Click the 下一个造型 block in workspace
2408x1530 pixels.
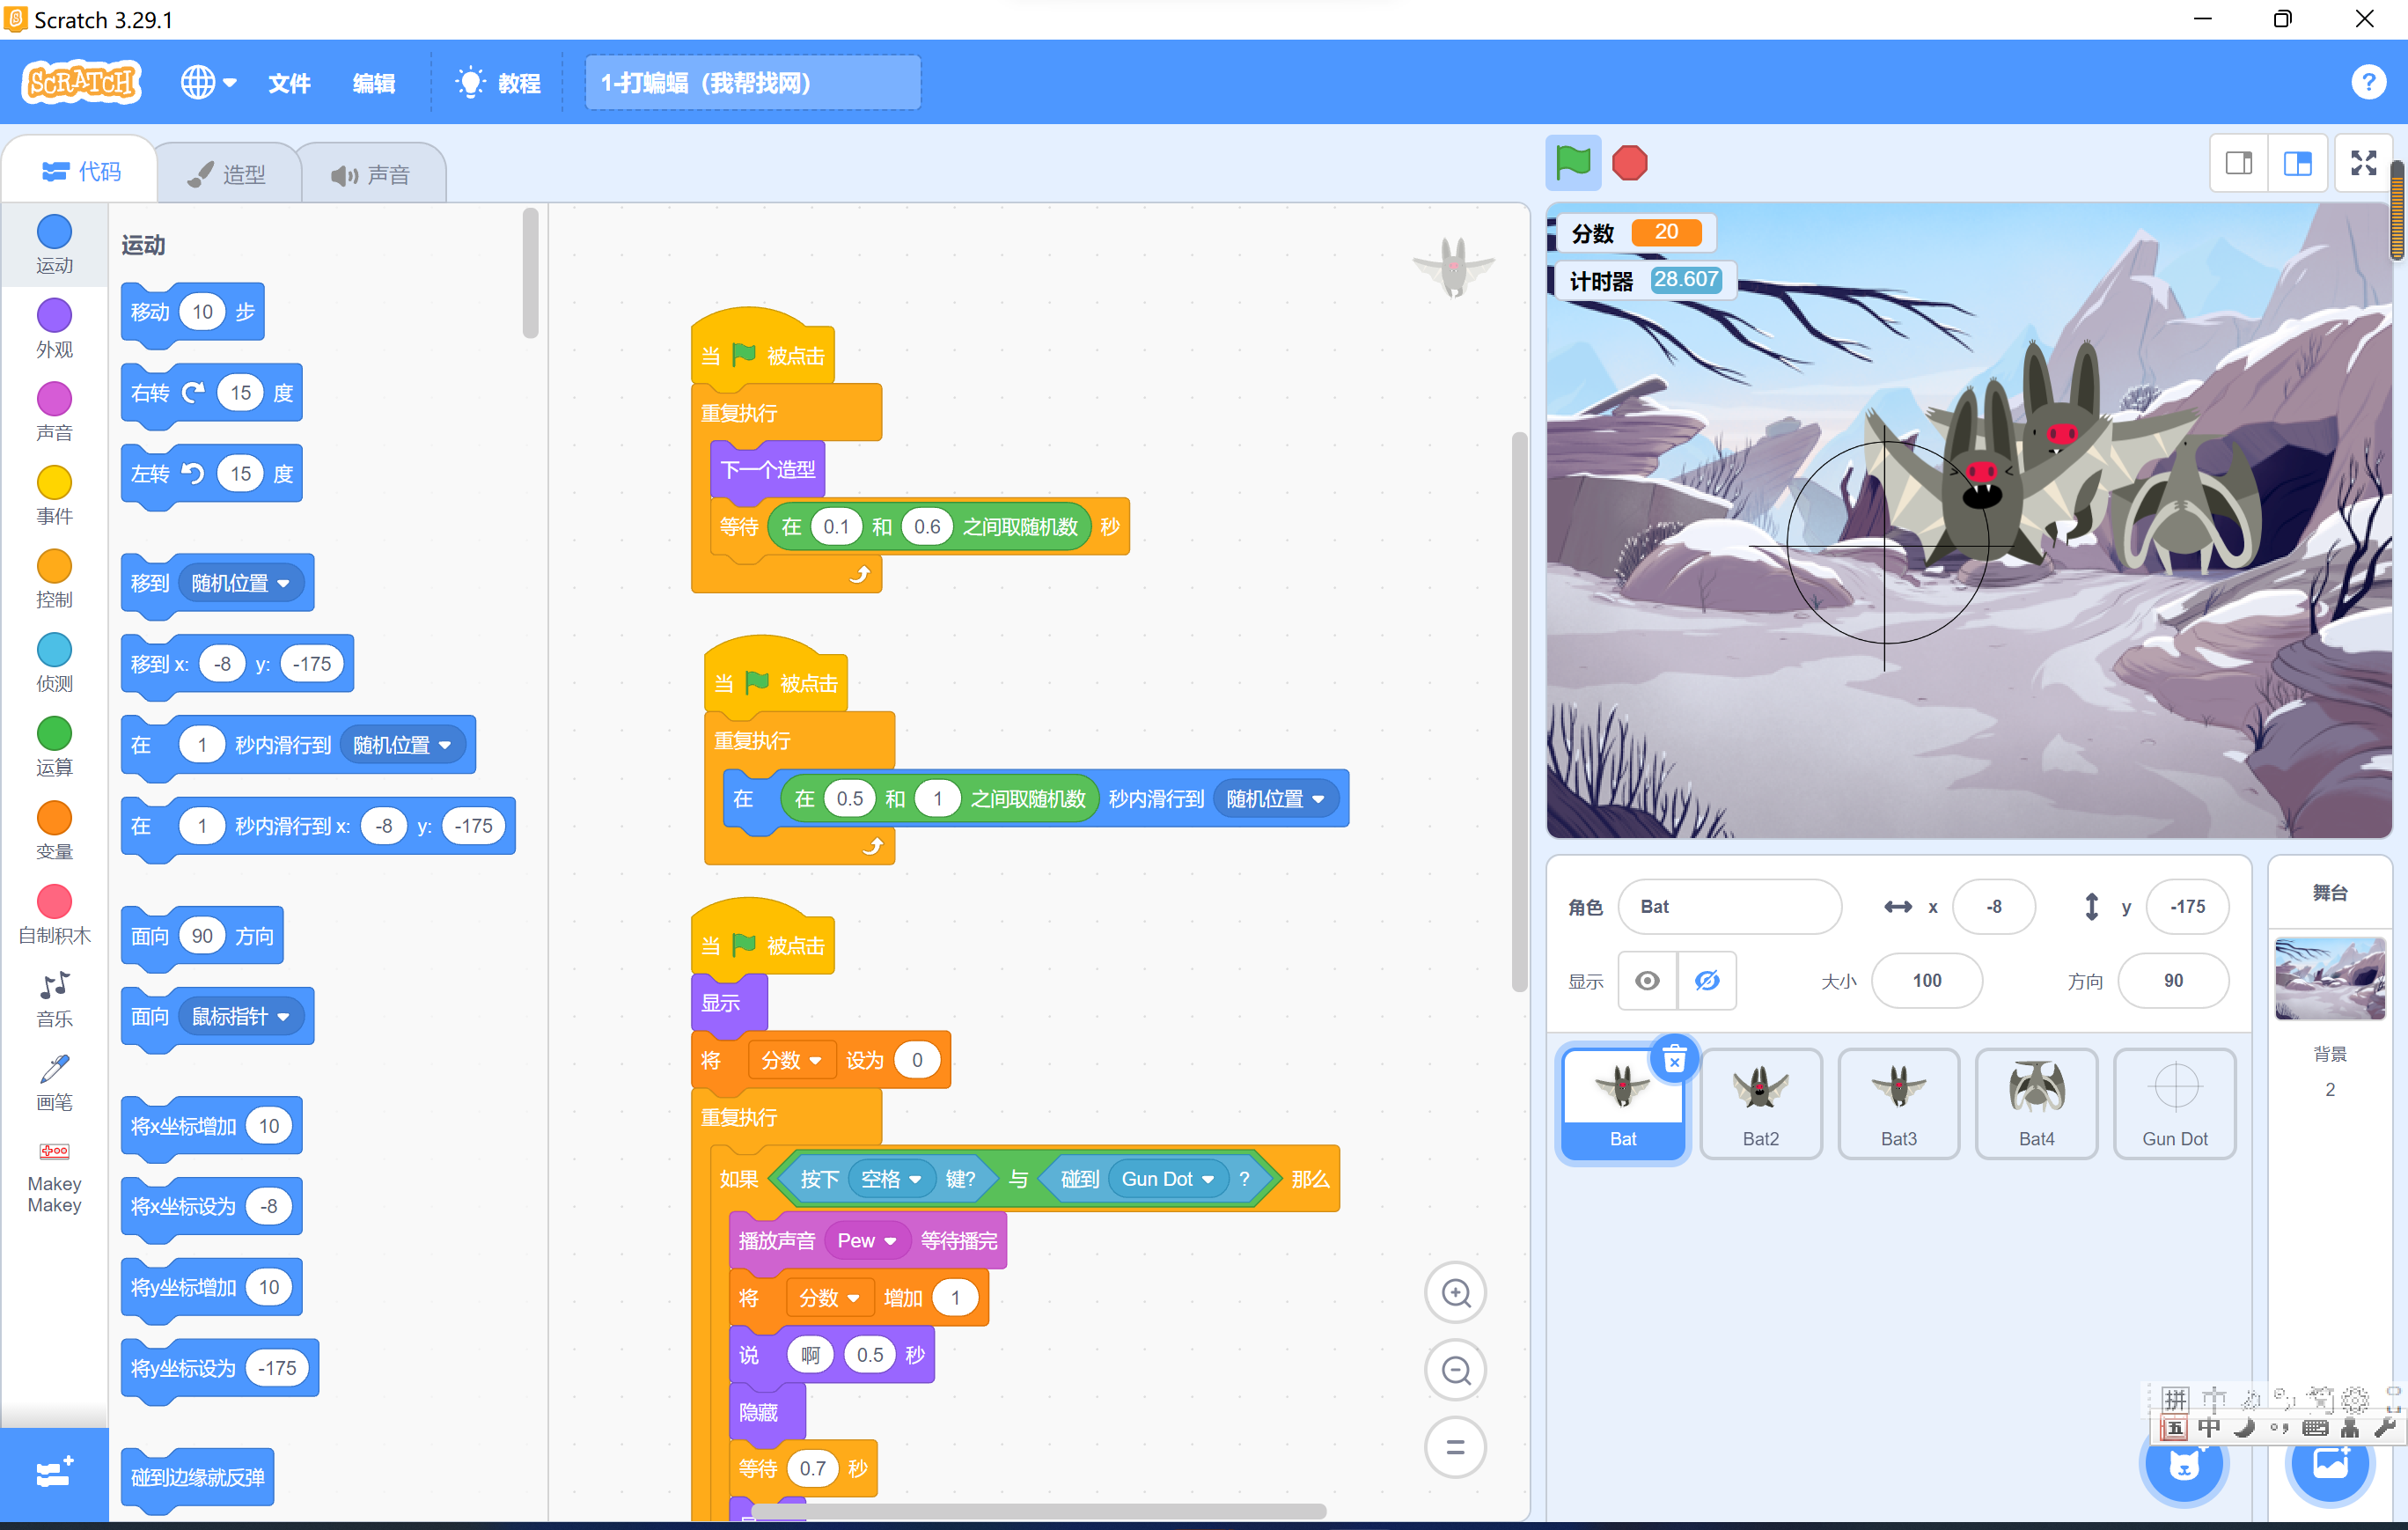point(768,469)
